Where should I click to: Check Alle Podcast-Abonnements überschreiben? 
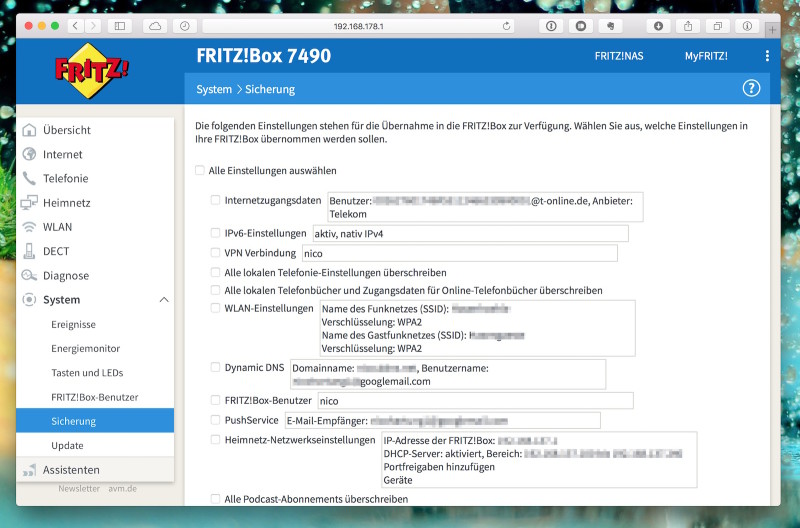tap(216, 498)
